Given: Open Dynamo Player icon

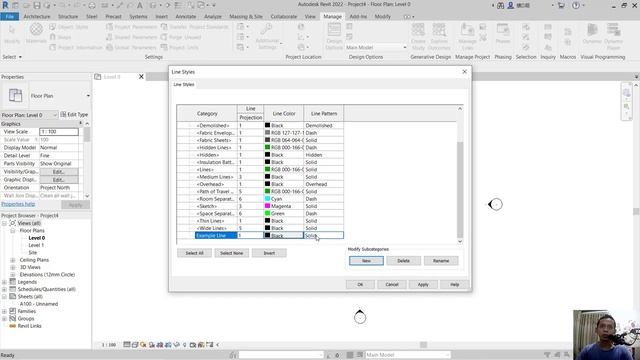Looking at the screenshot, I should (613, 36).
